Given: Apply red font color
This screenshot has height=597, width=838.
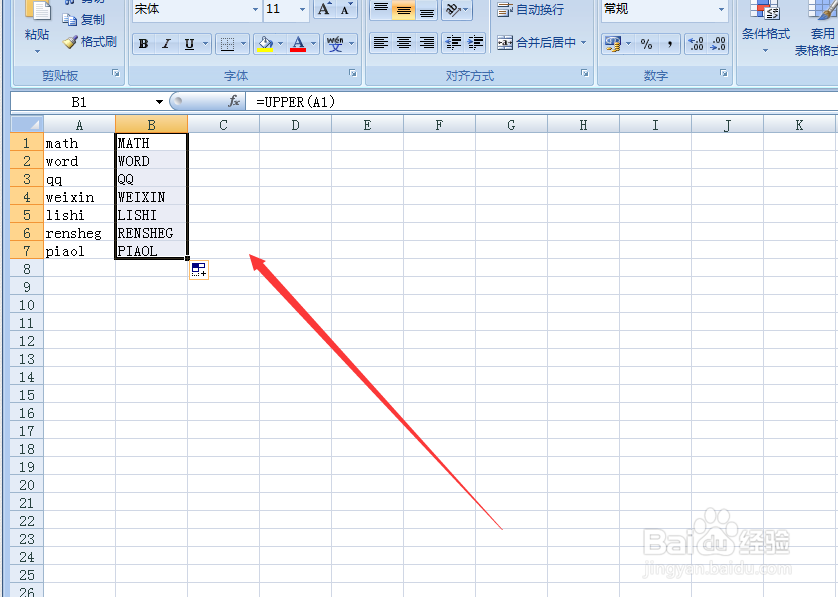Looking at the screenshot, I should (x=298, y=44).
